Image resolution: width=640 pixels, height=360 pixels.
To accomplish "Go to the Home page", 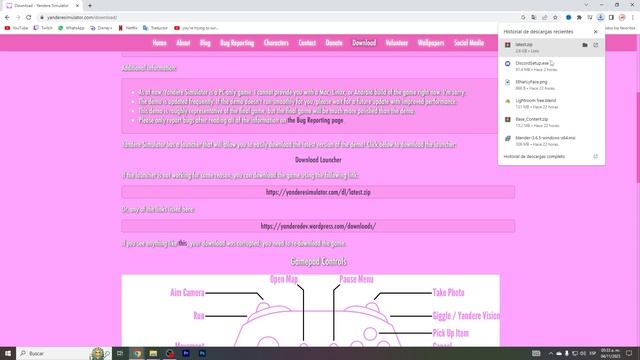I will tap(159, 43).
